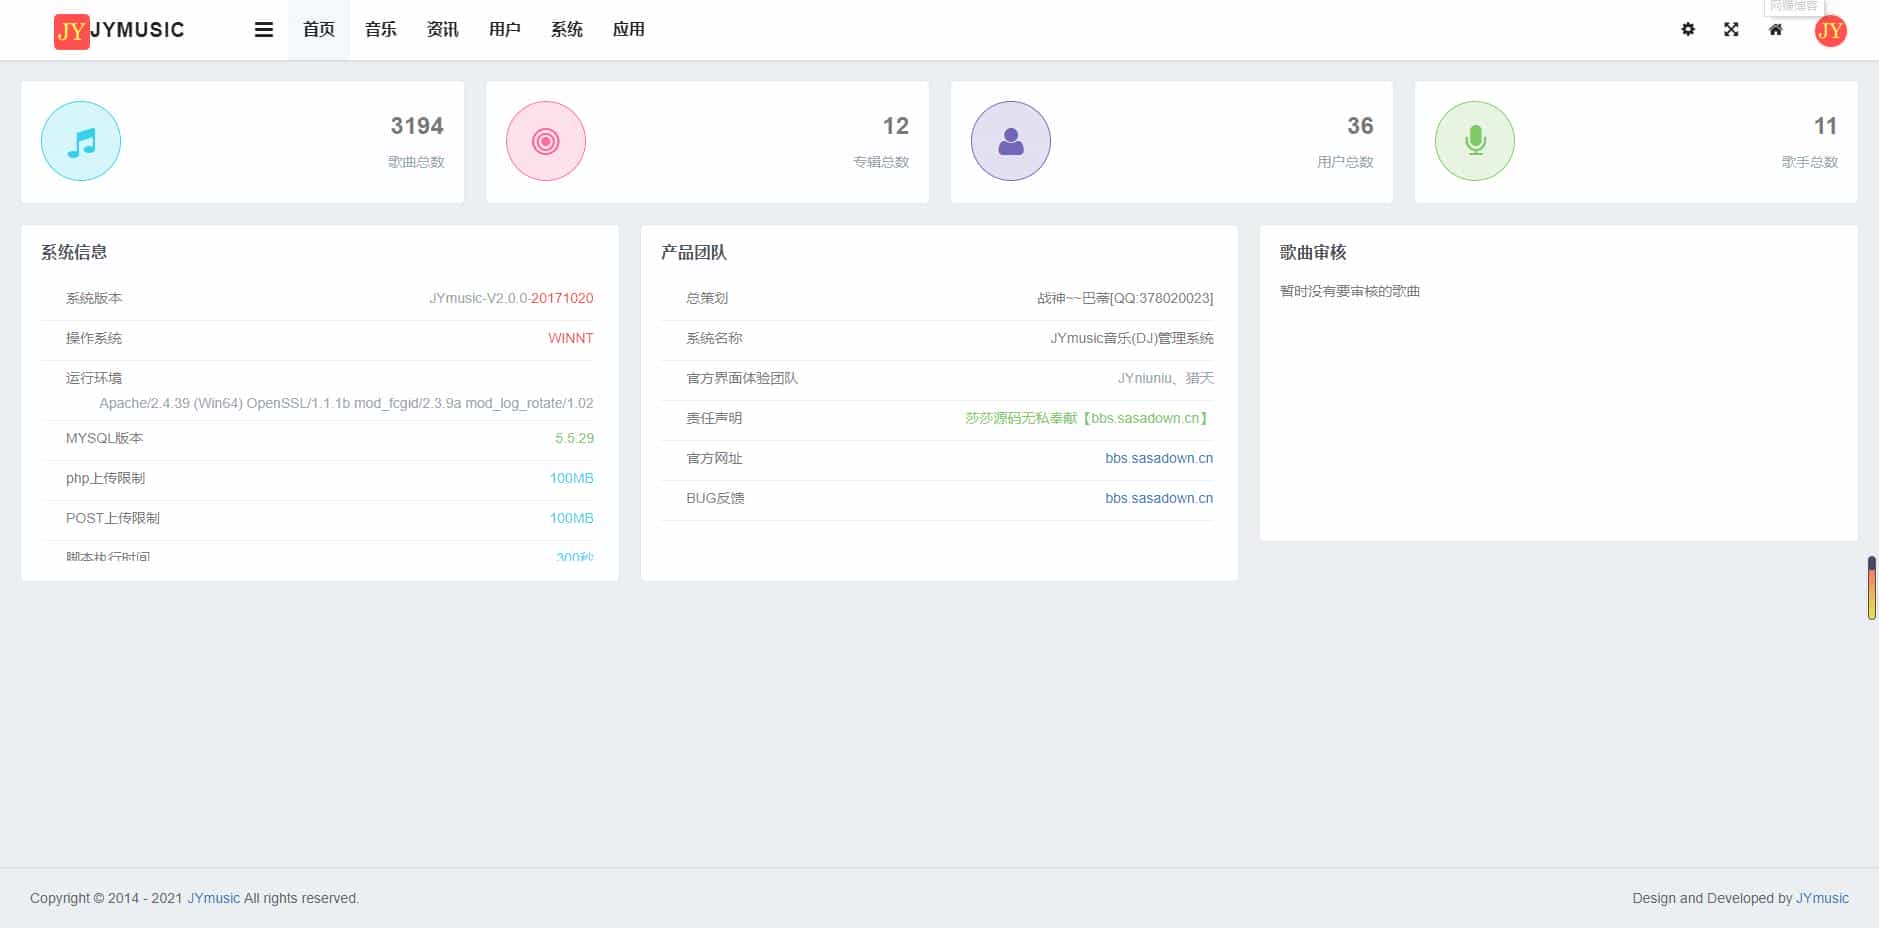
Task: Click the 3194 song count
Action: point(417,126)
